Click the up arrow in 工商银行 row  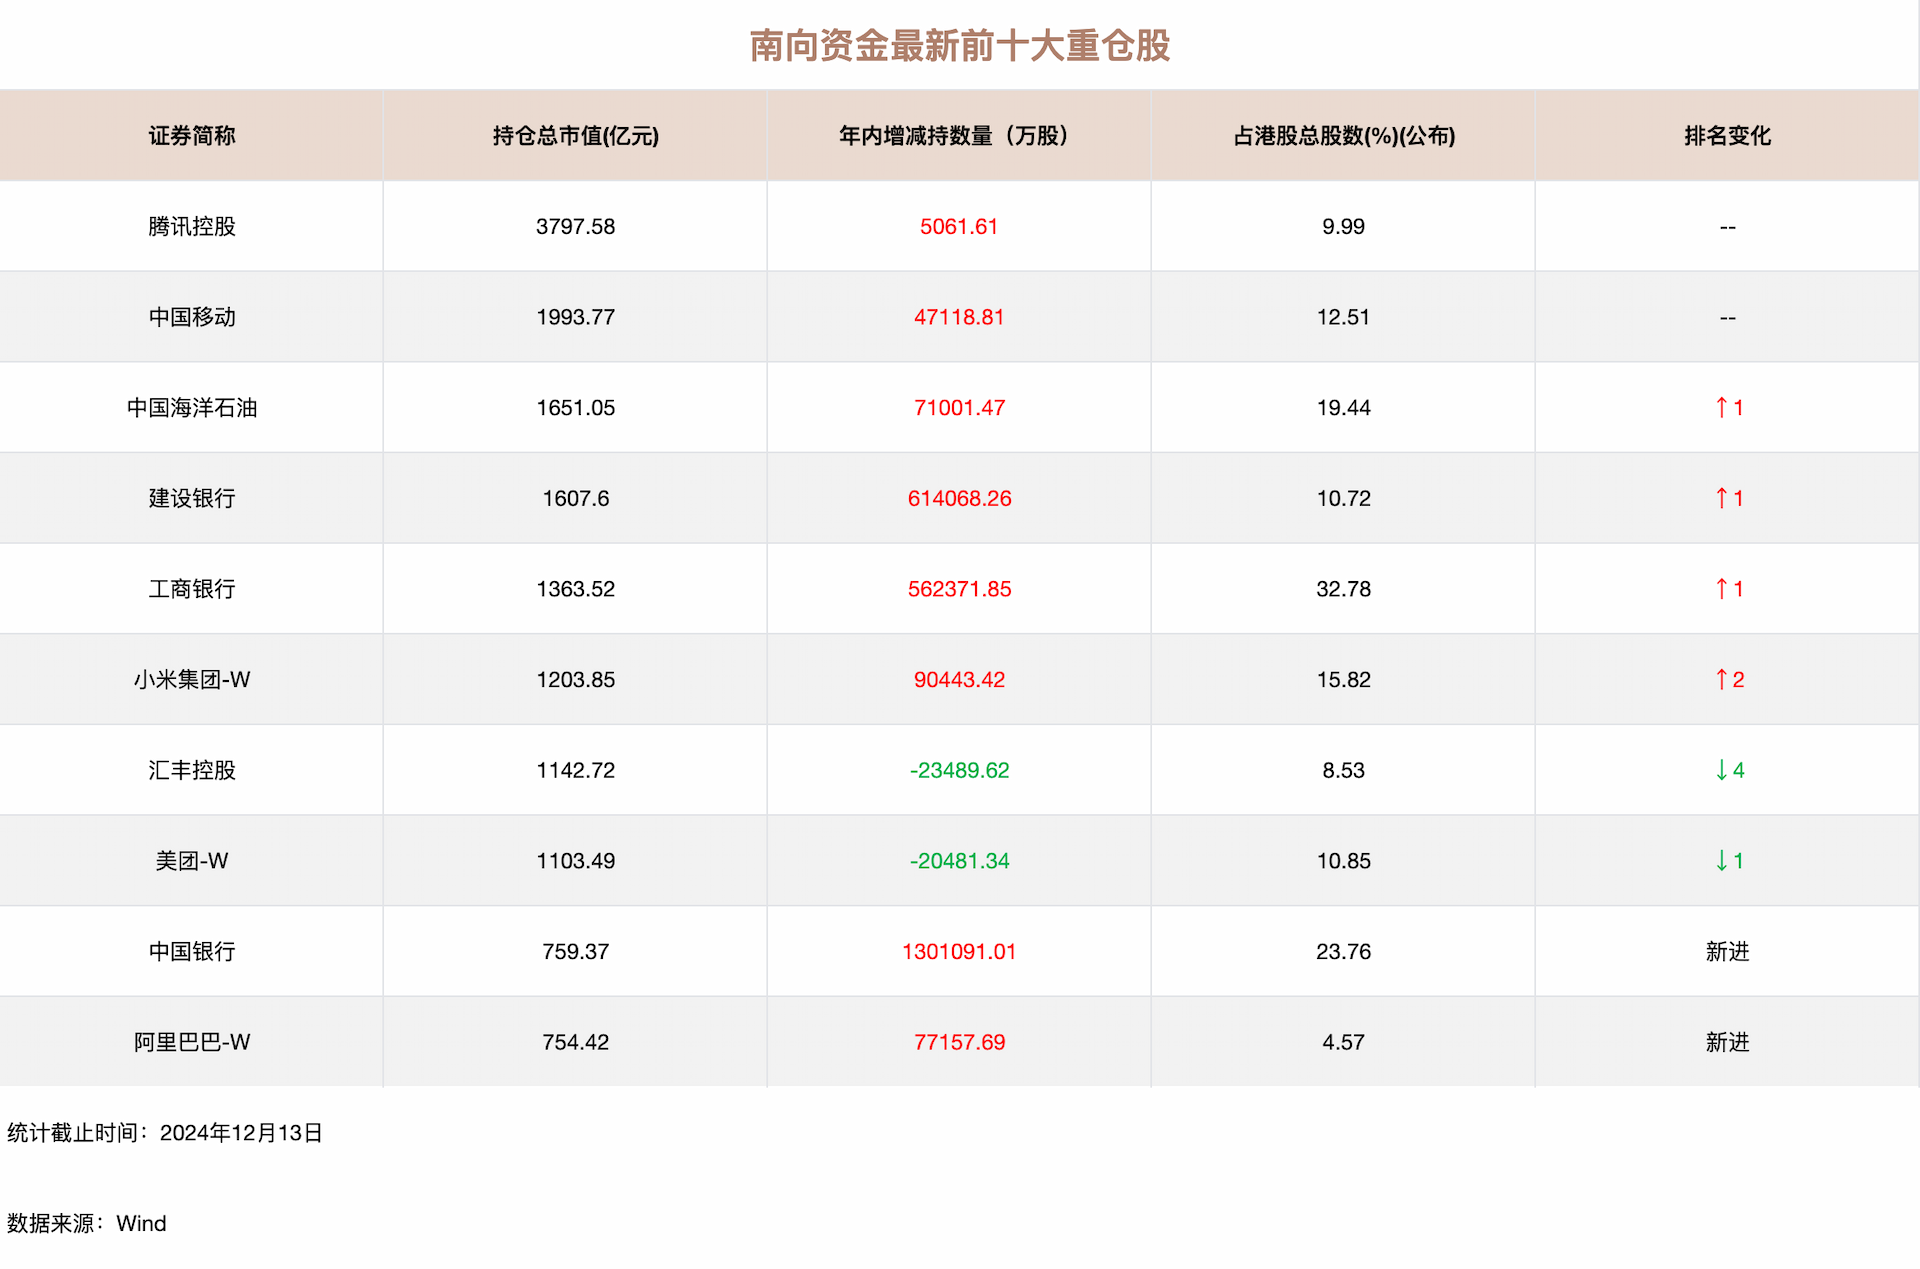[1723, 589]
